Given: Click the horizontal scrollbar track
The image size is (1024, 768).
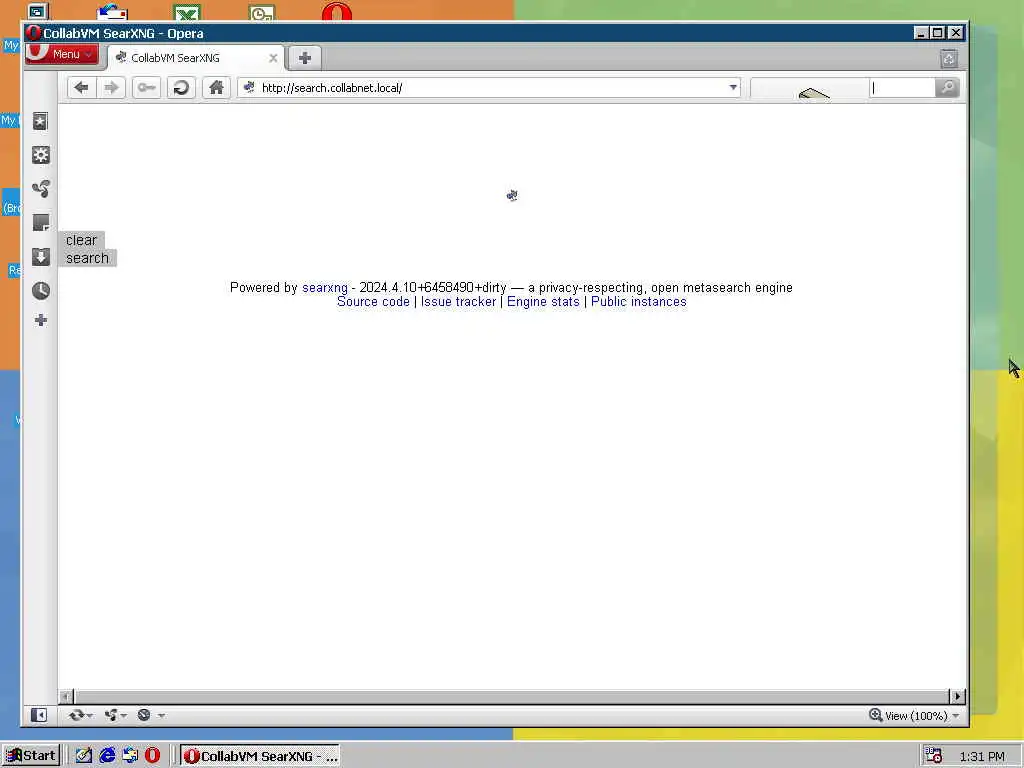Looking at the screenshot, I should tap(511, 696).
